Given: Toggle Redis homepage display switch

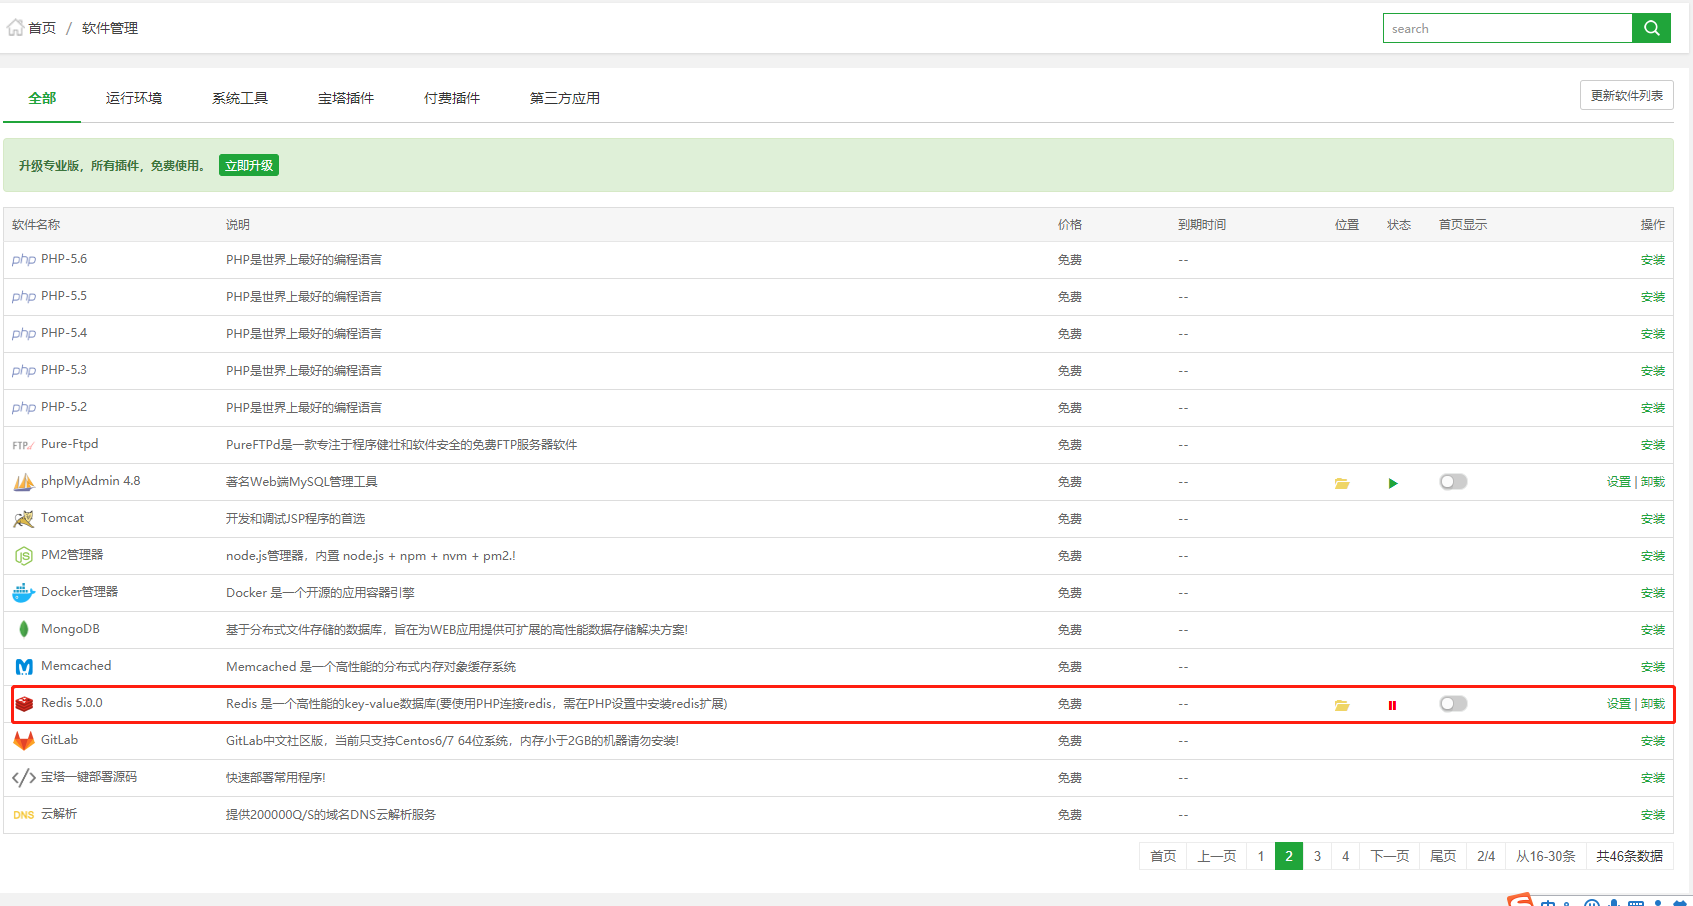Looking at the screenshot, I should [1453, 704].
